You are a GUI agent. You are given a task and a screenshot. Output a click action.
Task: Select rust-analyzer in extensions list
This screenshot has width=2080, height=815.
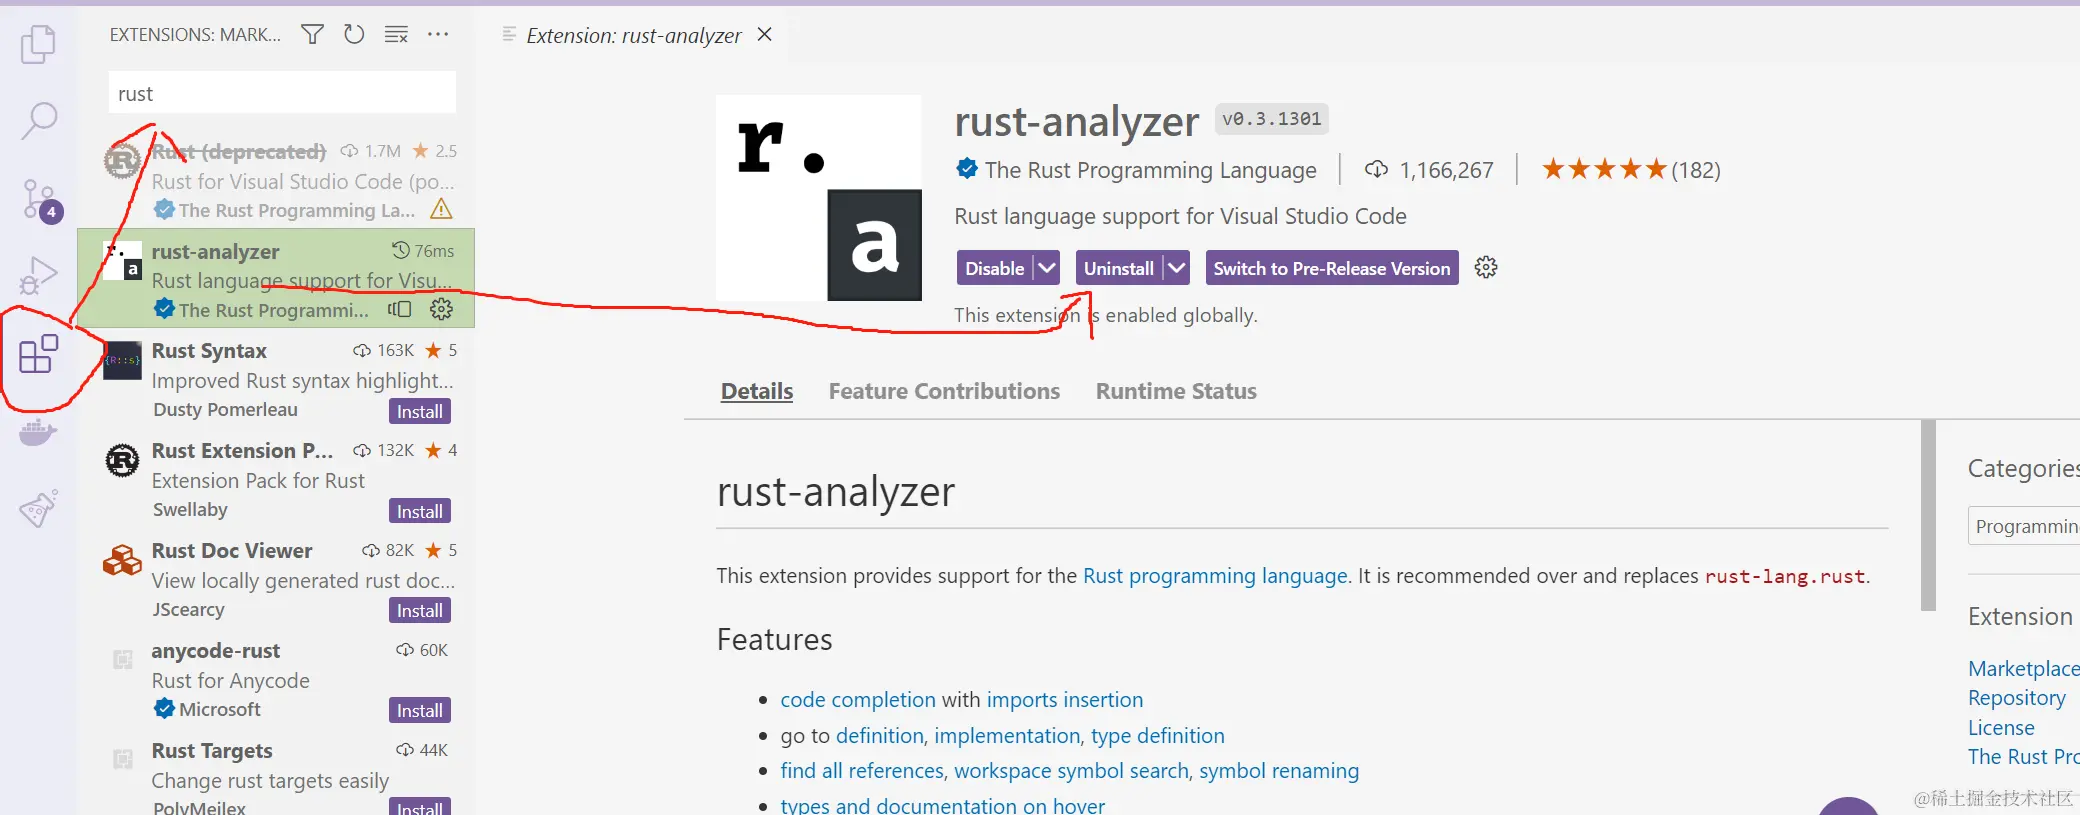[x=276, y=279]
